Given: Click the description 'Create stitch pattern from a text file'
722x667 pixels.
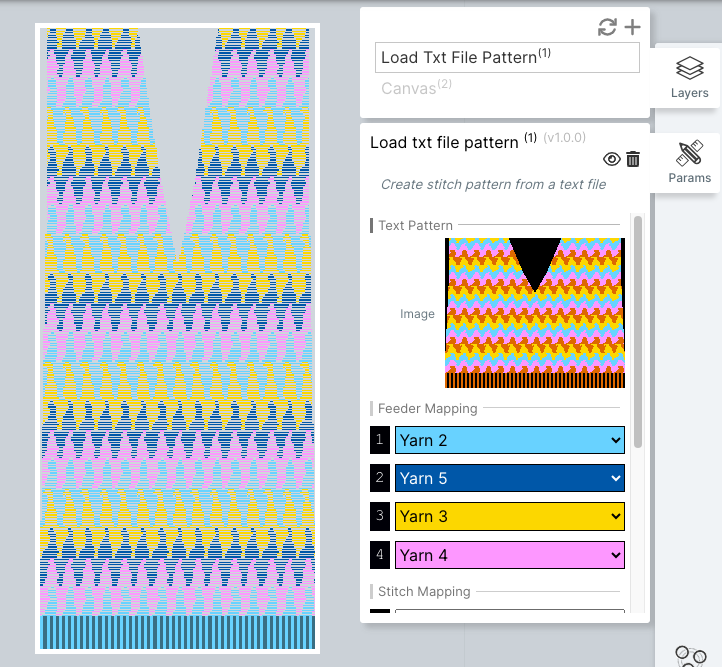Looking at the screenshot, I should [493, 185].
